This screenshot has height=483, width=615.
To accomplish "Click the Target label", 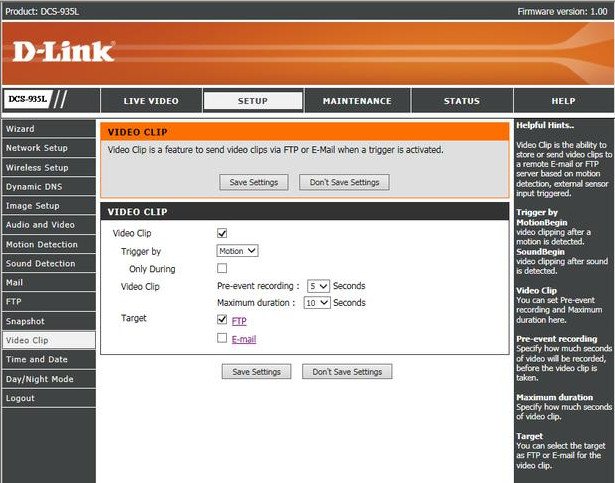I will 133,318.
